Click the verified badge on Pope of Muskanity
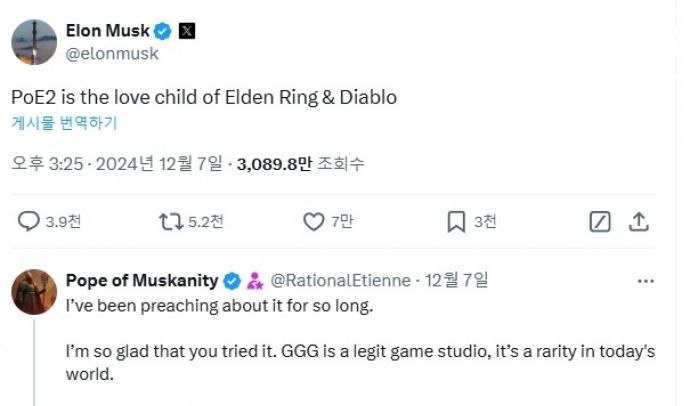 [232, 280]
